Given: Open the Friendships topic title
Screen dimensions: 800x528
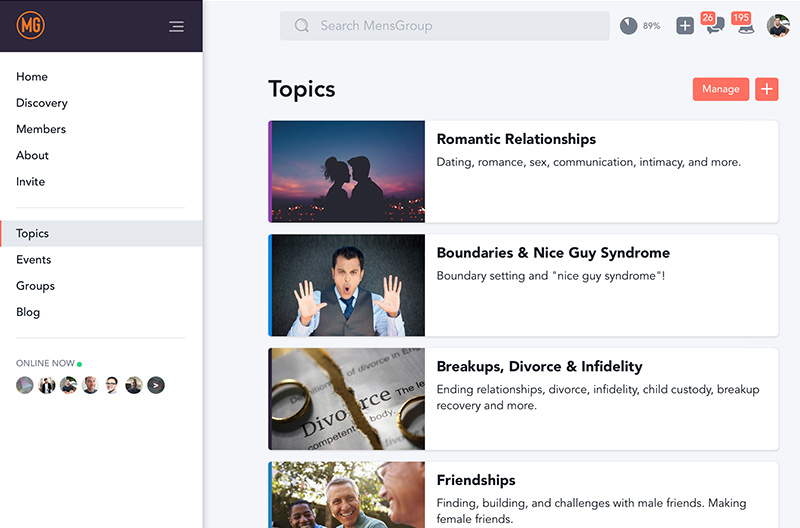Looking at the screenshot, I should tap(476, 481).
